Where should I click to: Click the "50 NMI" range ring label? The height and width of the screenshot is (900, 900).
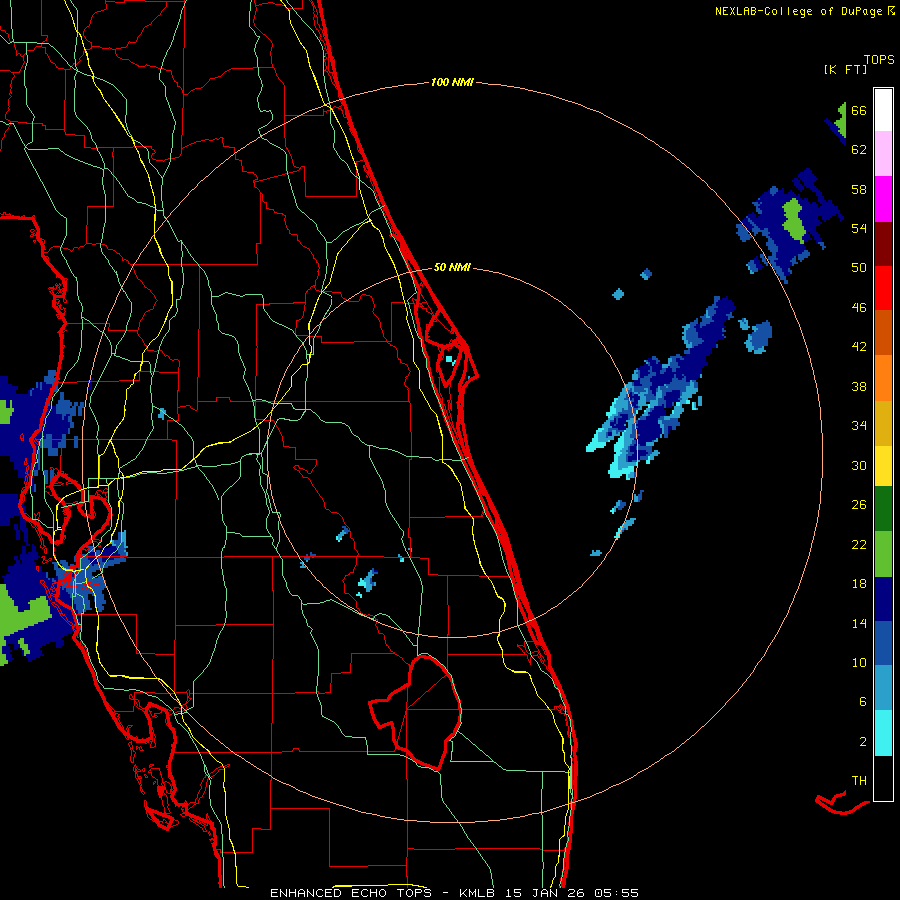pos(452,267)
